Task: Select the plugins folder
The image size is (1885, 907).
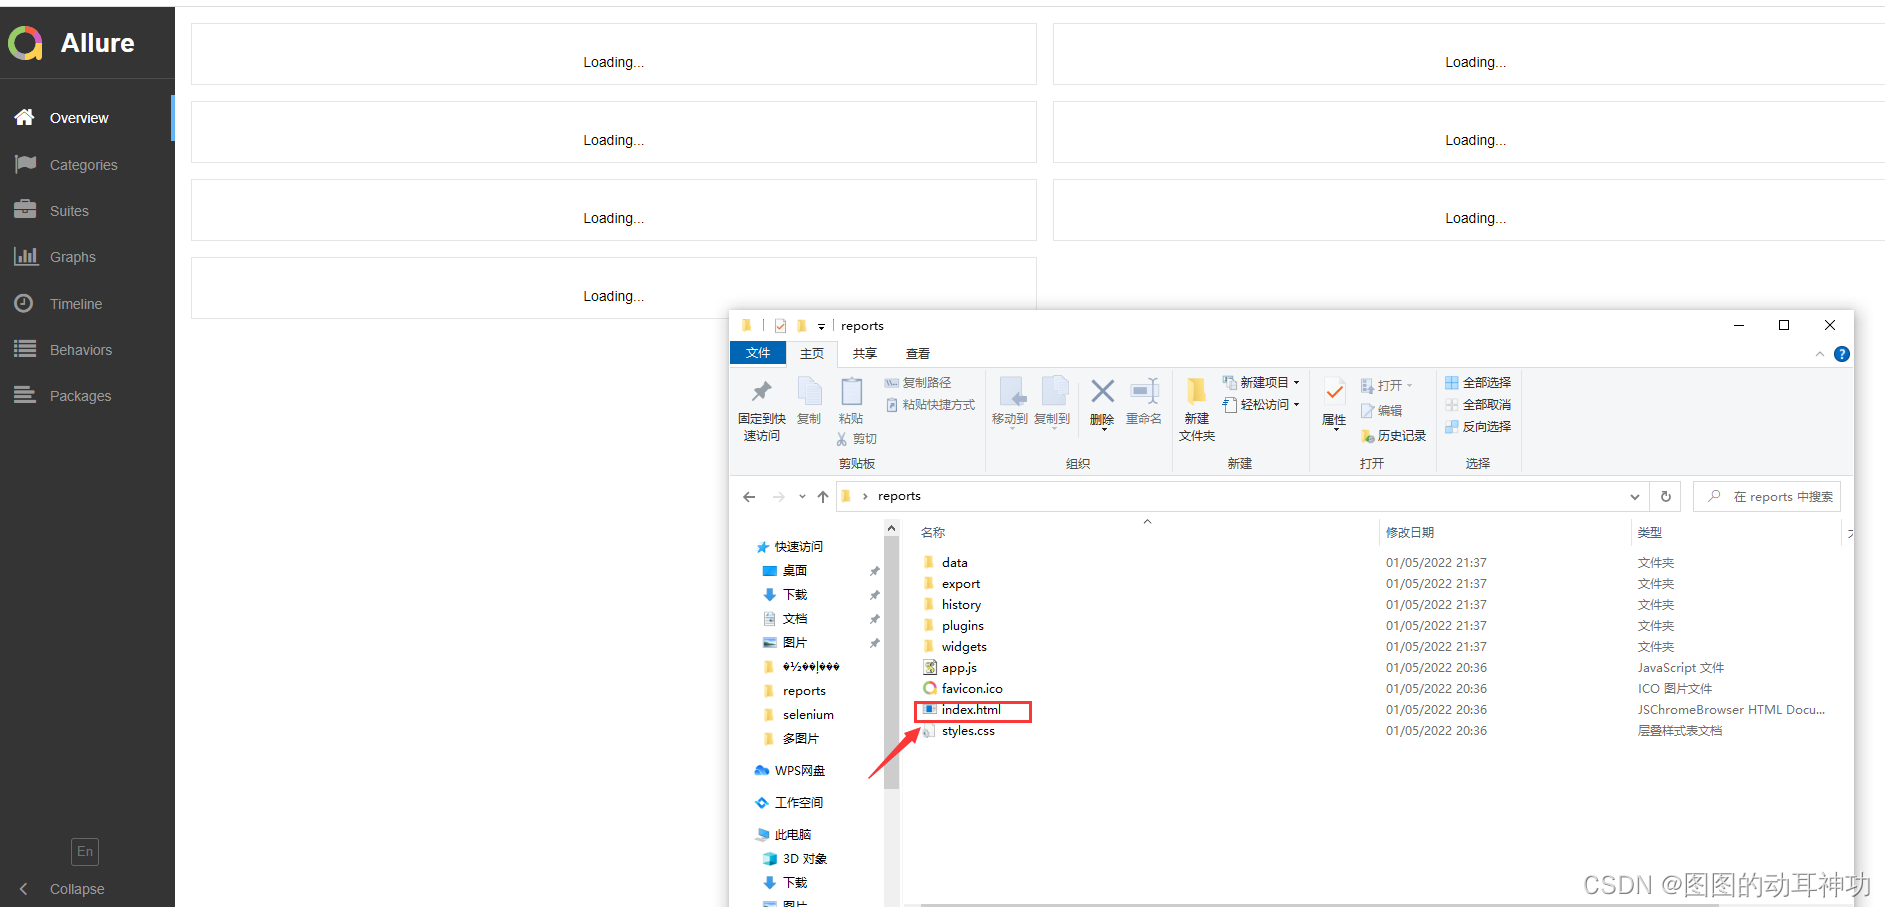Action: coord(962,626)
